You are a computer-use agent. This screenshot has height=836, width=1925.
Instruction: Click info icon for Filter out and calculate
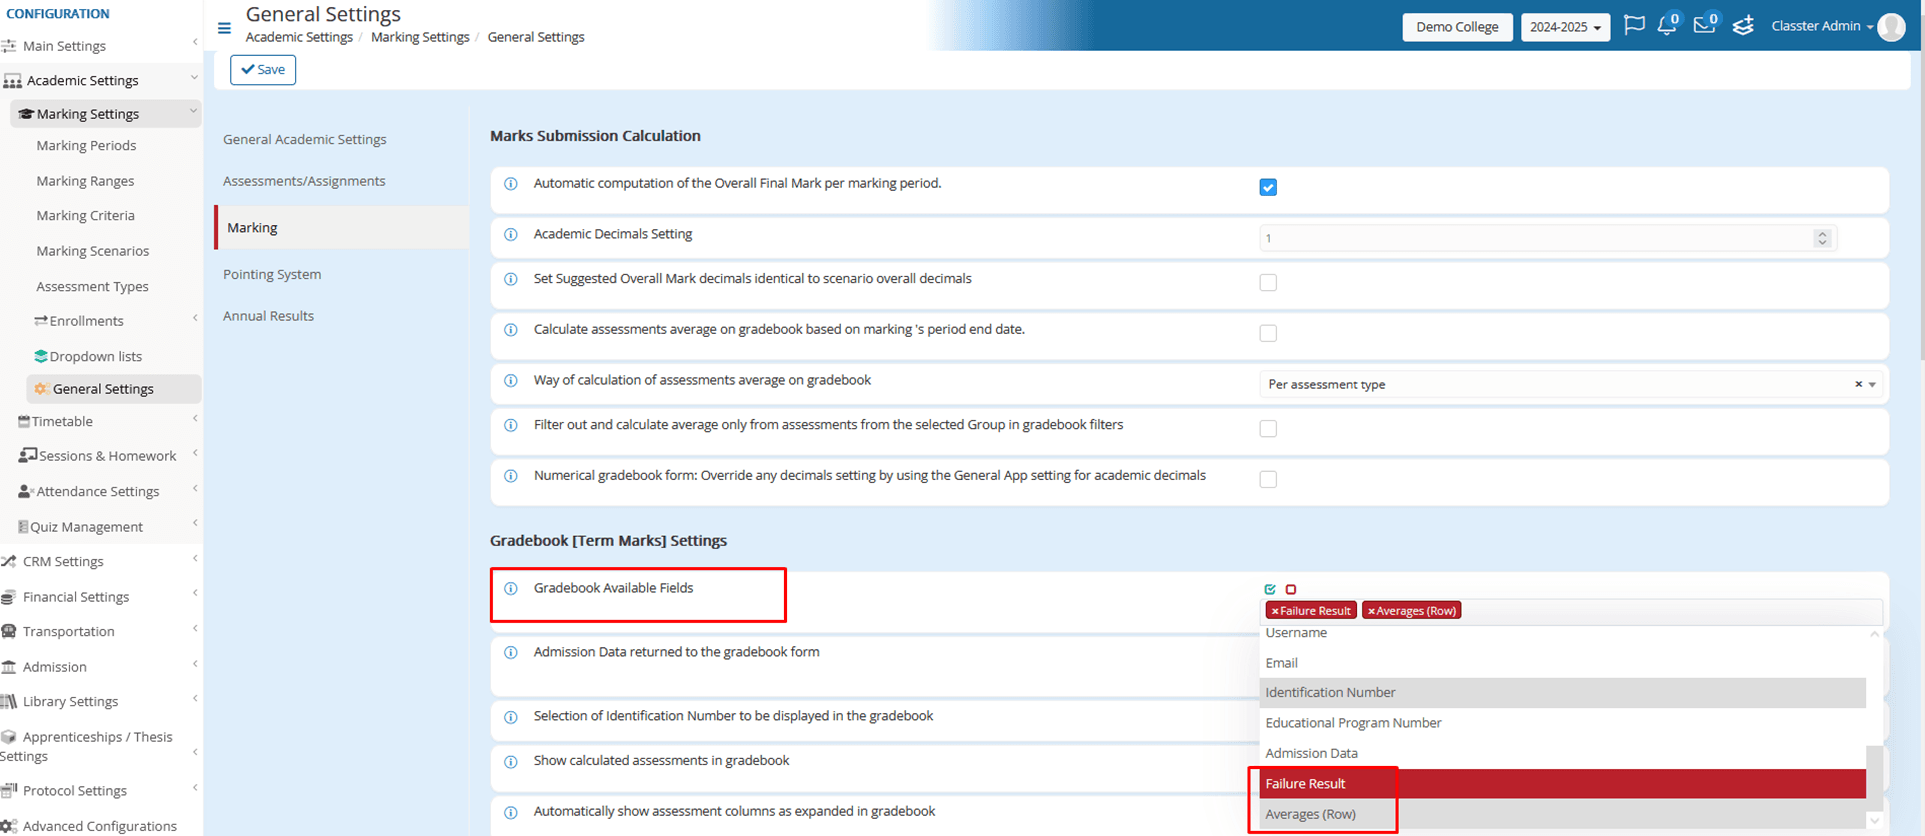pos(511,426)
